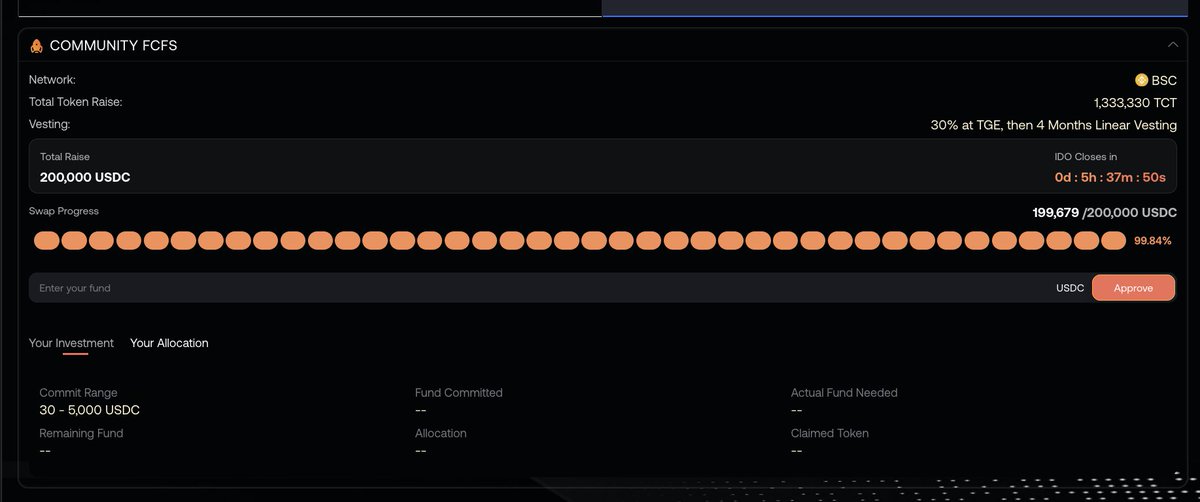
Task: Click the 199,679 /200,000 USDC amount
Action: coord(1105,213)
